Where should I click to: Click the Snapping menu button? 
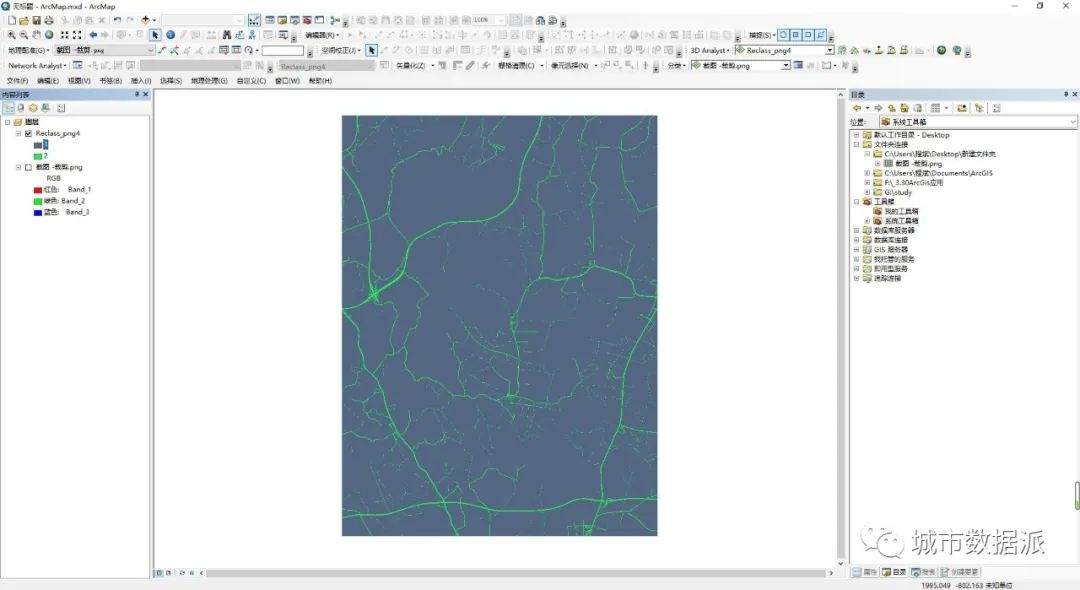[762, 35]
